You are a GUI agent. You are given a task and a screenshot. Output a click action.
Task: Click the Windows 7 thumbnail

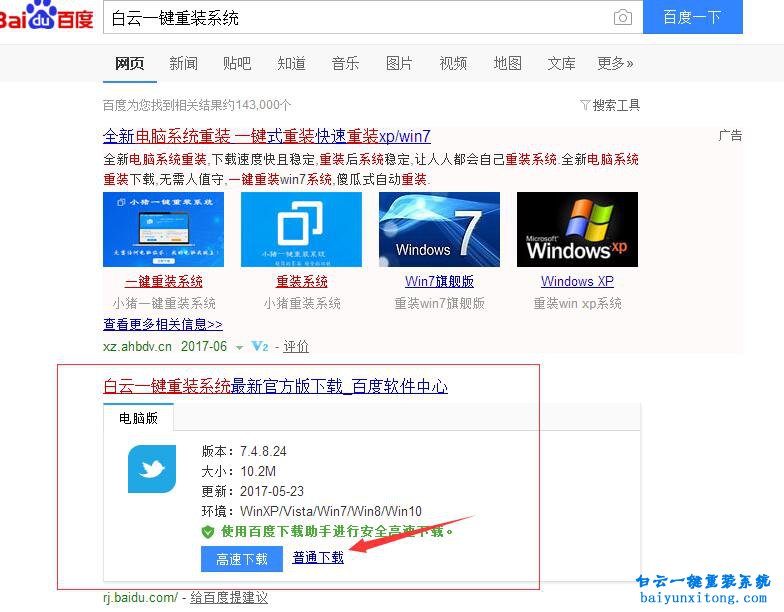click(x=440, y=230)
